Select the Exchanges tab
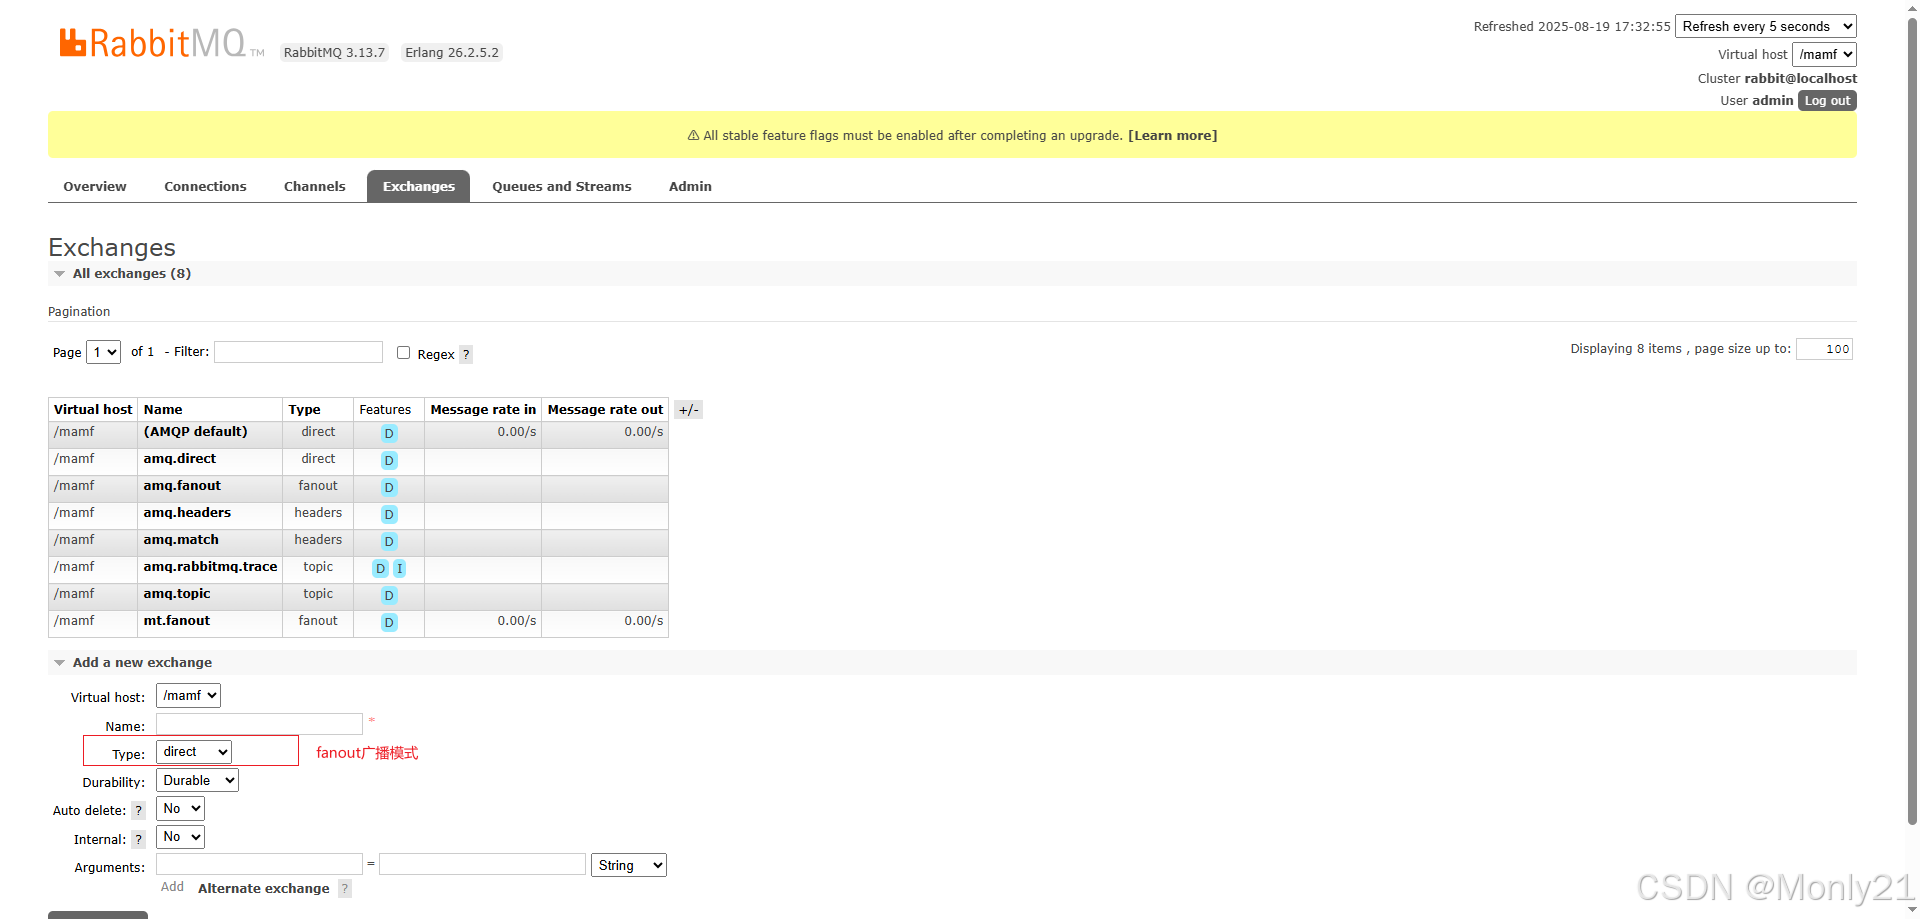Viewport: 1920px width, 919px height. (x=418, y=187)
